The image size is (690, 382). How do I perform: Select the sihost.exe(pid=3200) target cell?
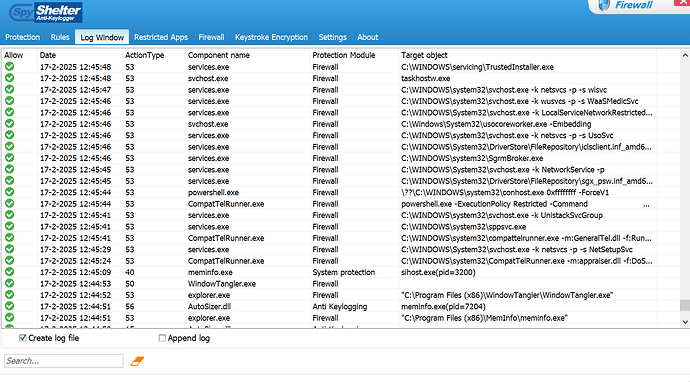pos(438,272)
